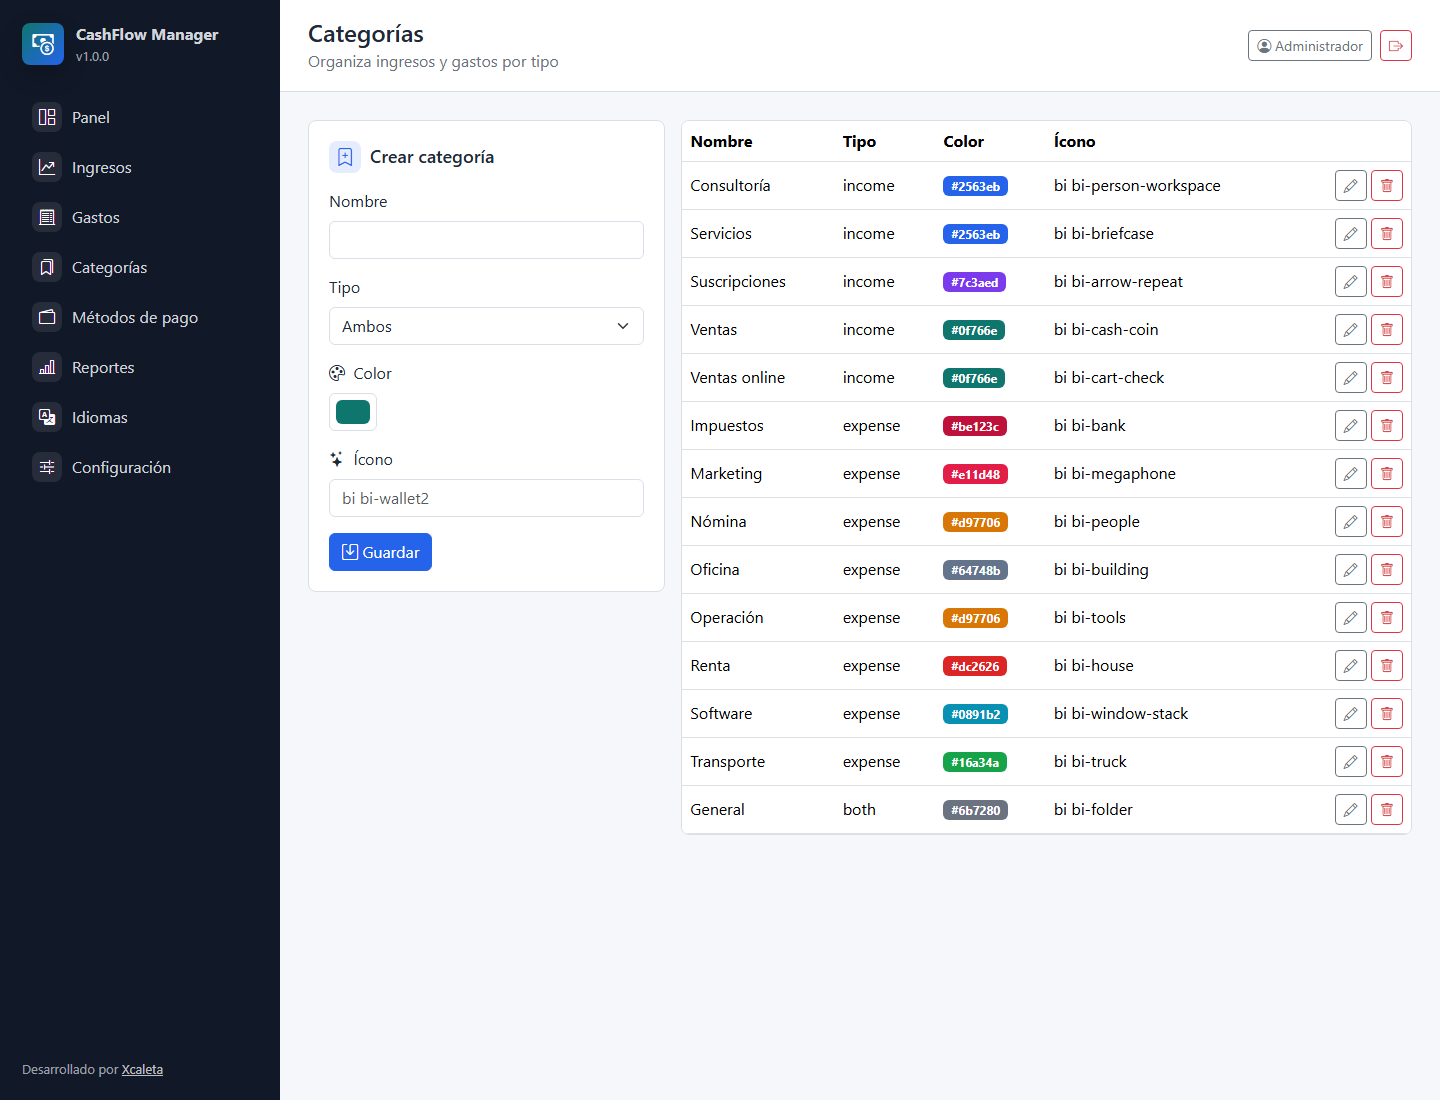Edit the Oficina category

coord(1350,570)
